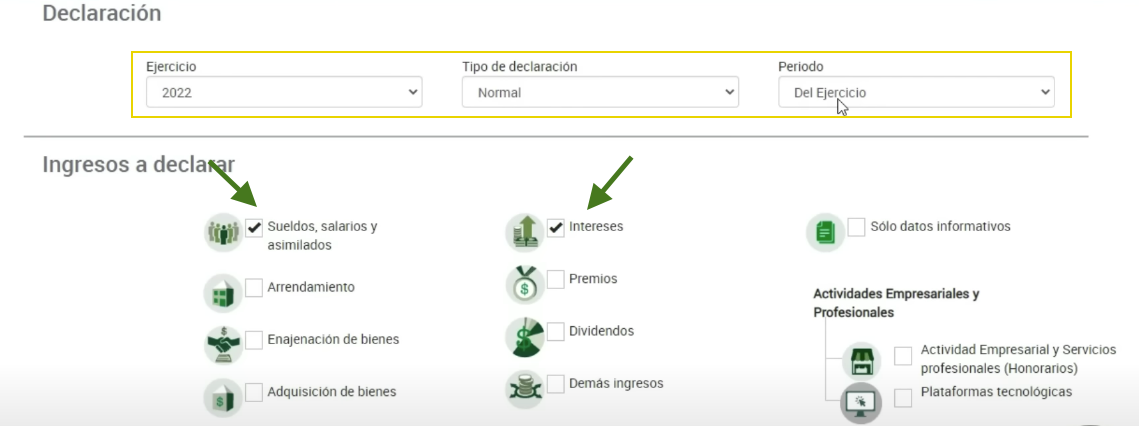Image resolution: width=1139 pixels, height=426 pixels.
Task: Click the Ingresos a declarar heading
Action: 138,164
